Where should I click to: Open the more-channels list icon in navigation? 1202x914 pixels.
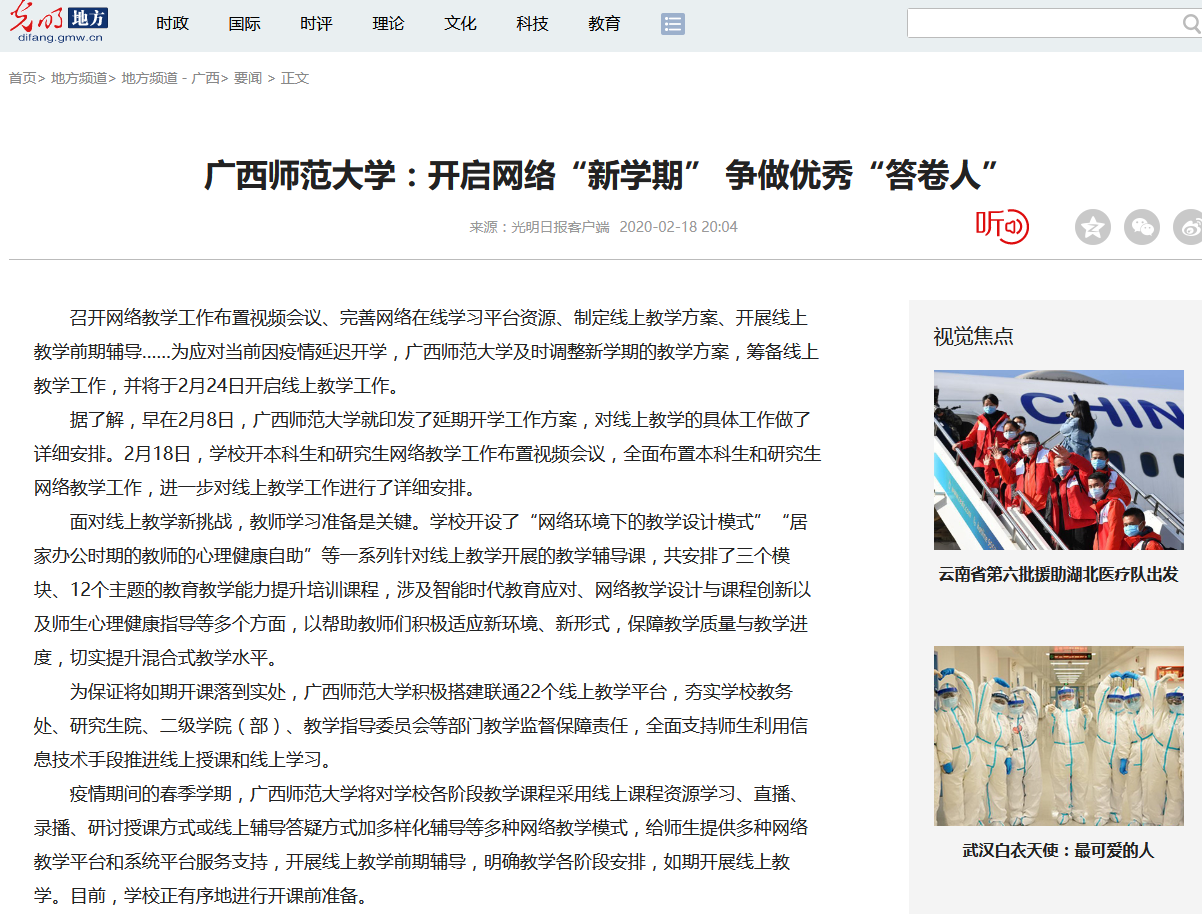coord(673,24)
